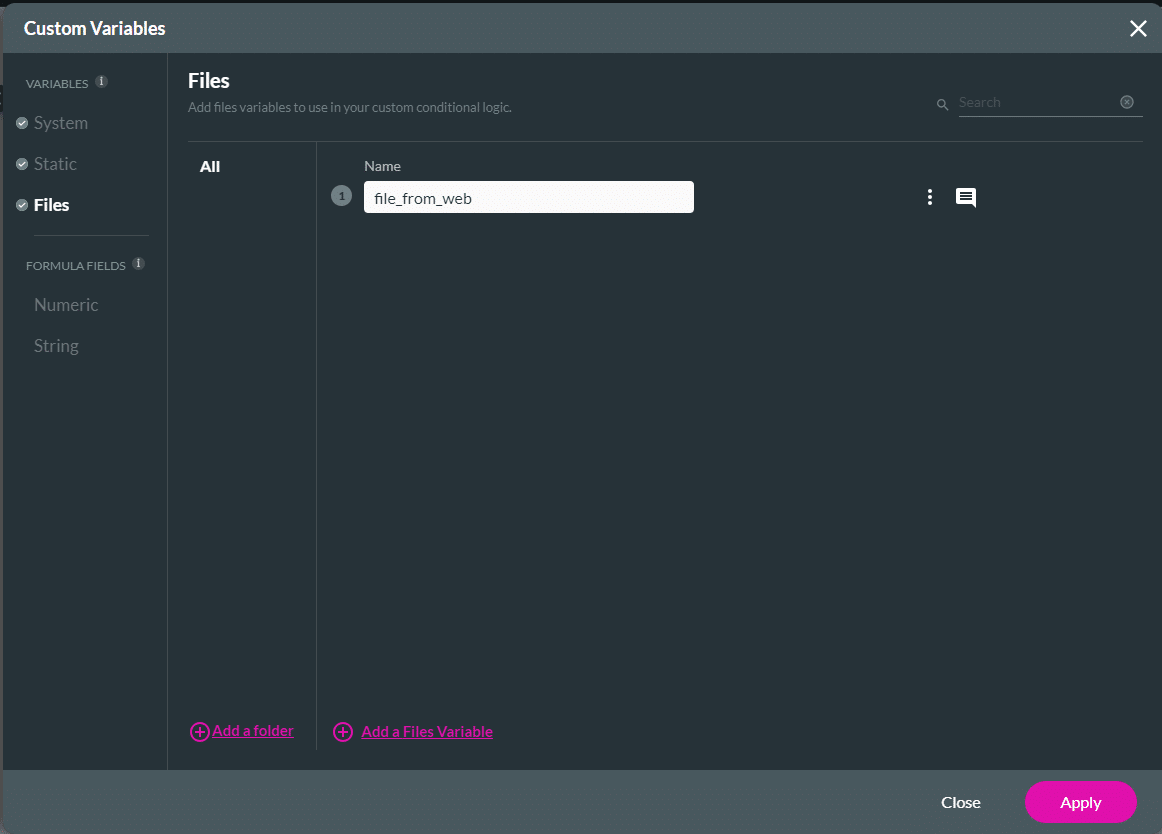This screenshot has height=834, width=1162.
Task: Click the plus icon for Add a folder
Action: [200, 732]
